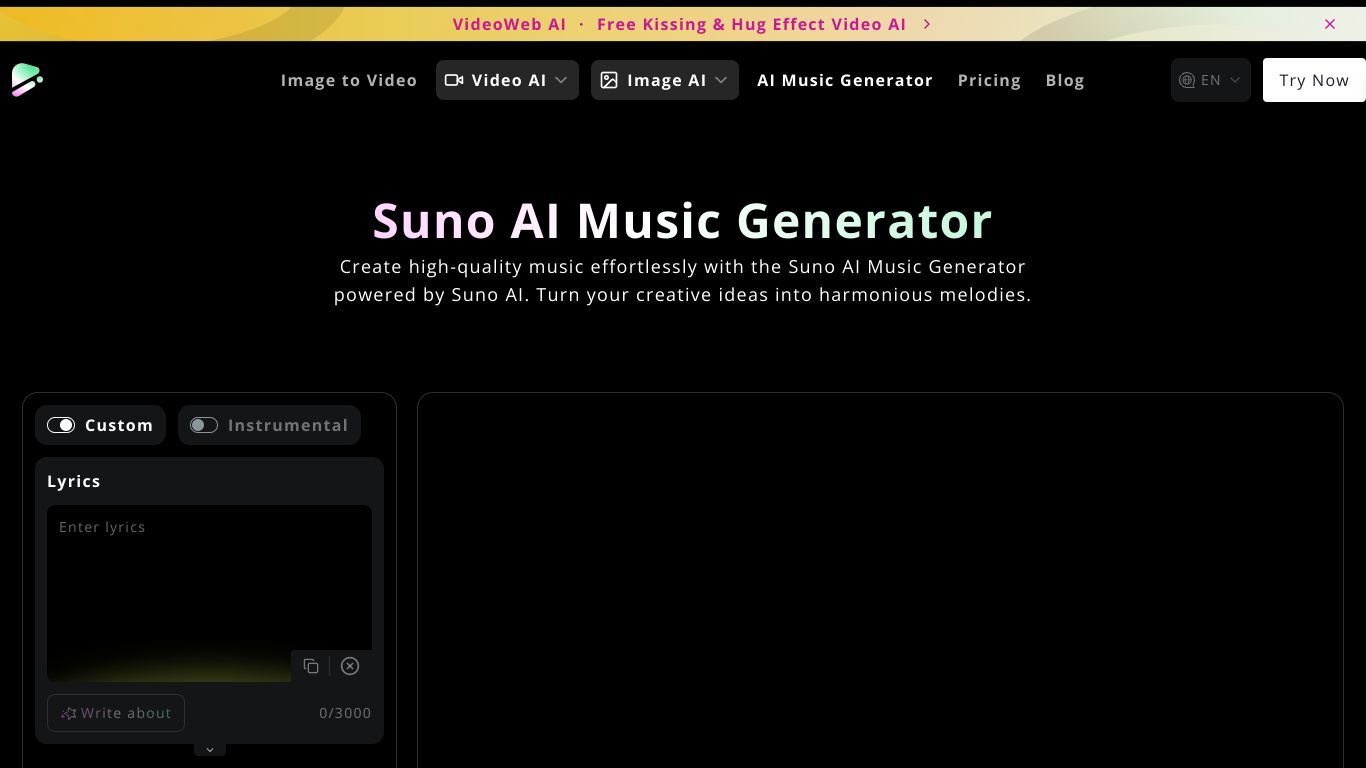
Task: Open the EN language selector
Action: (1210, 80)
